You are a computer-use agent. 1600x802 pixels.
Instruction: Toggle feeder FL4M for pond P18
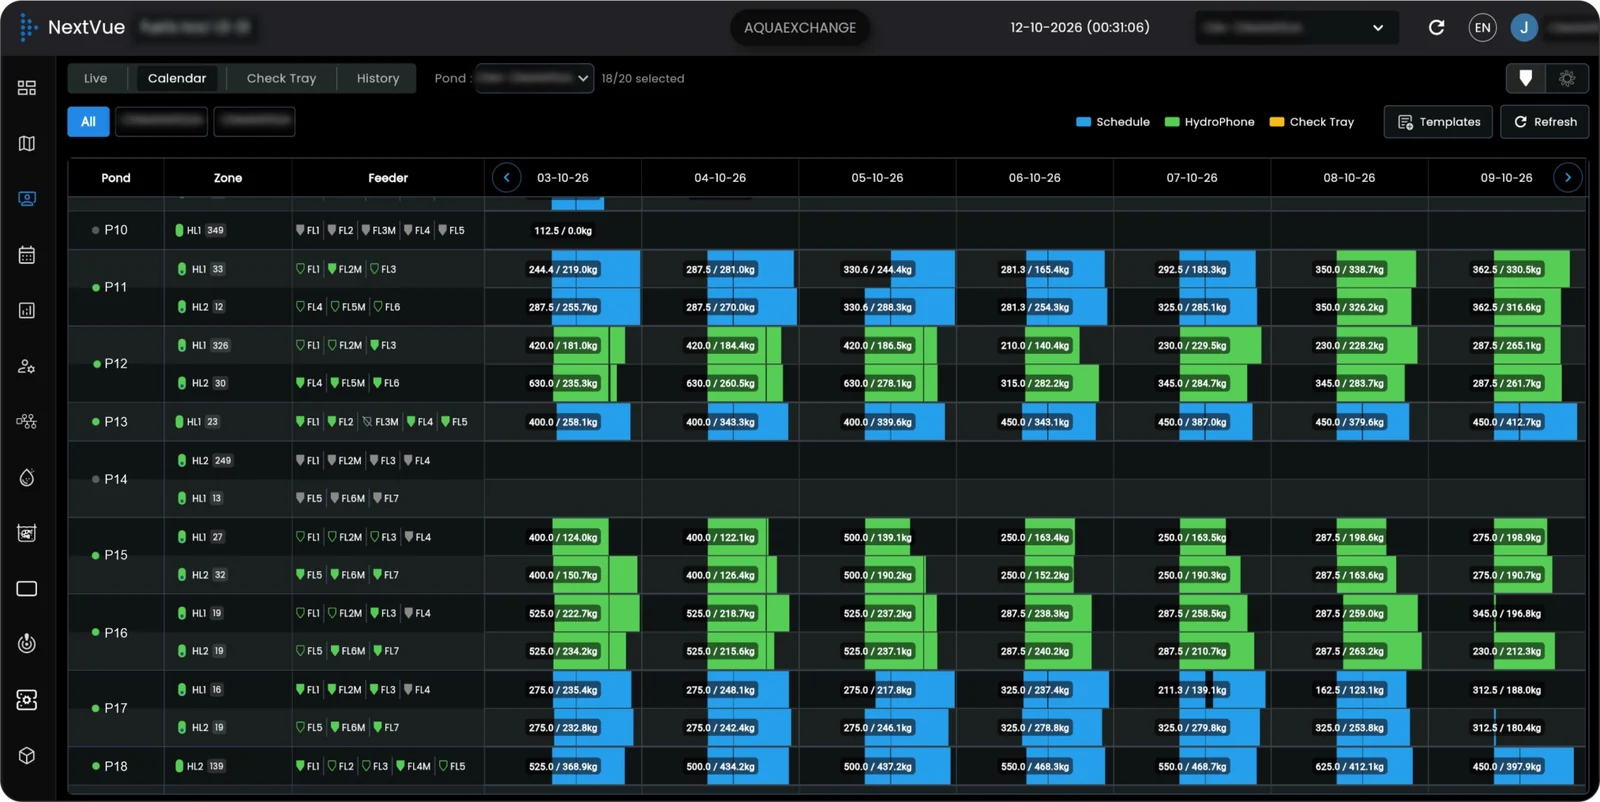413,767
